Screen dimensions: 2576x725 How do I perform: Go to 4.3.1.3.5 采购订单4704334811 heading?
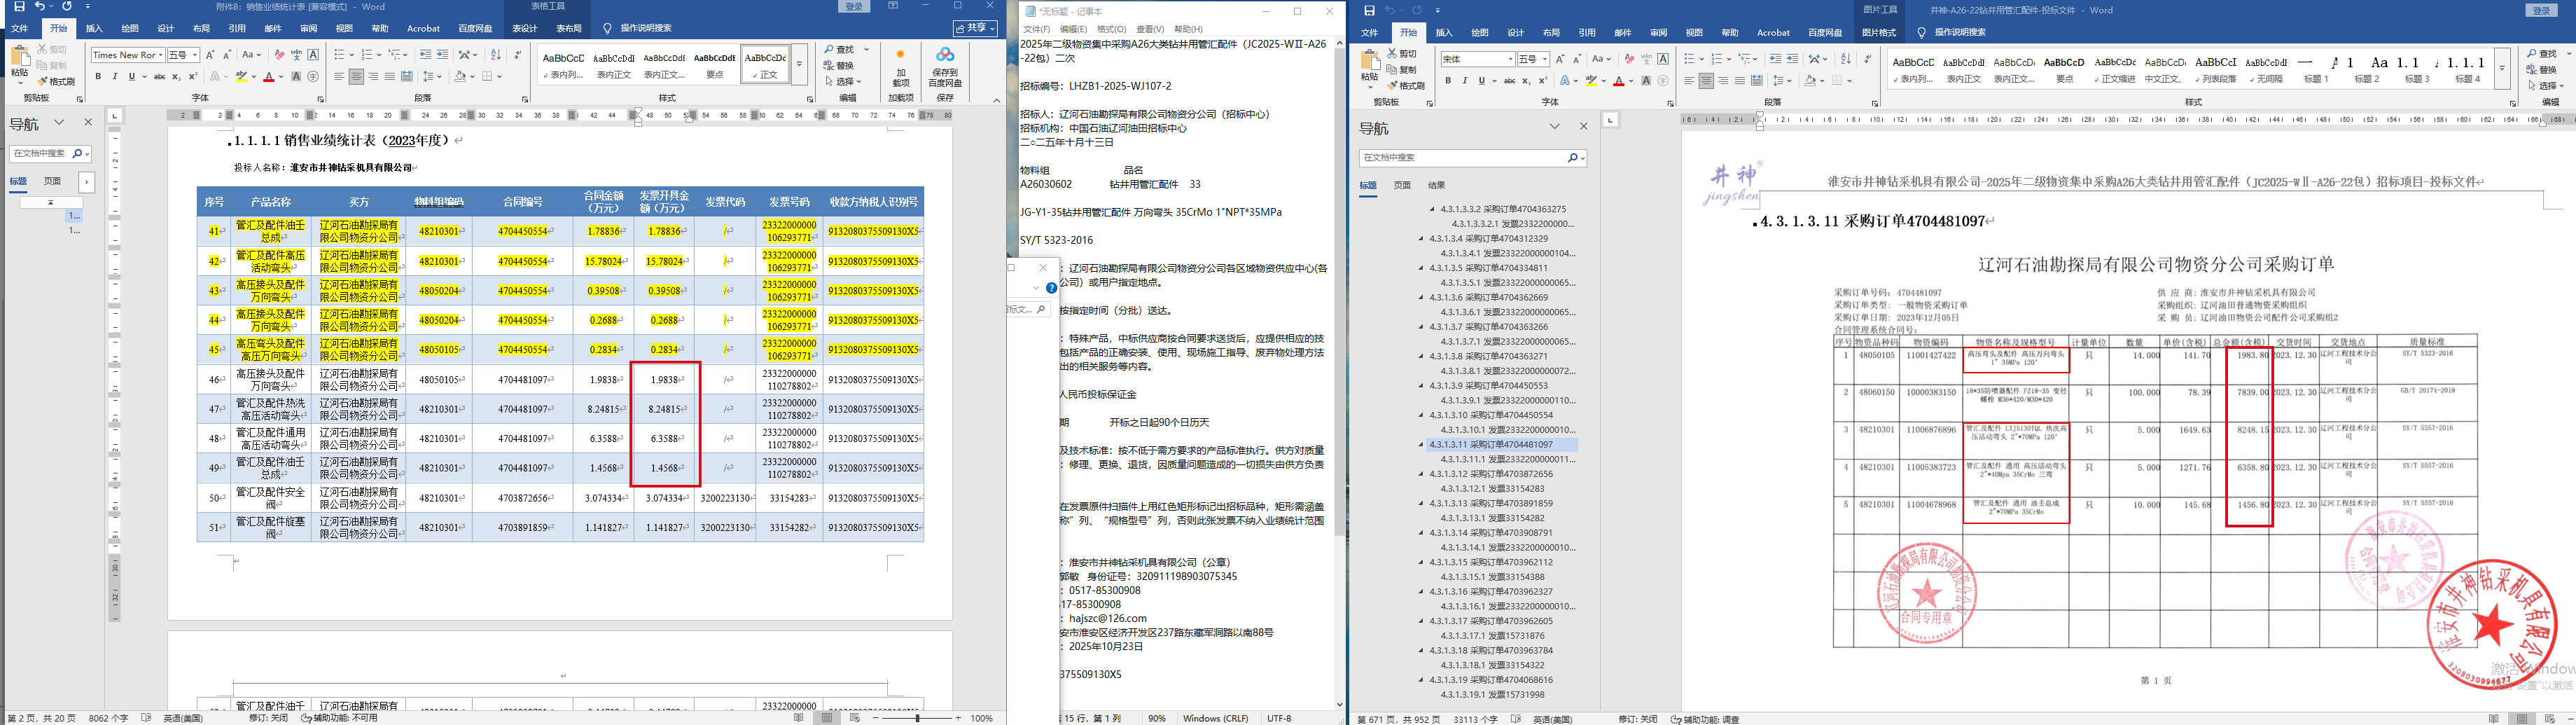(1488, 268)
